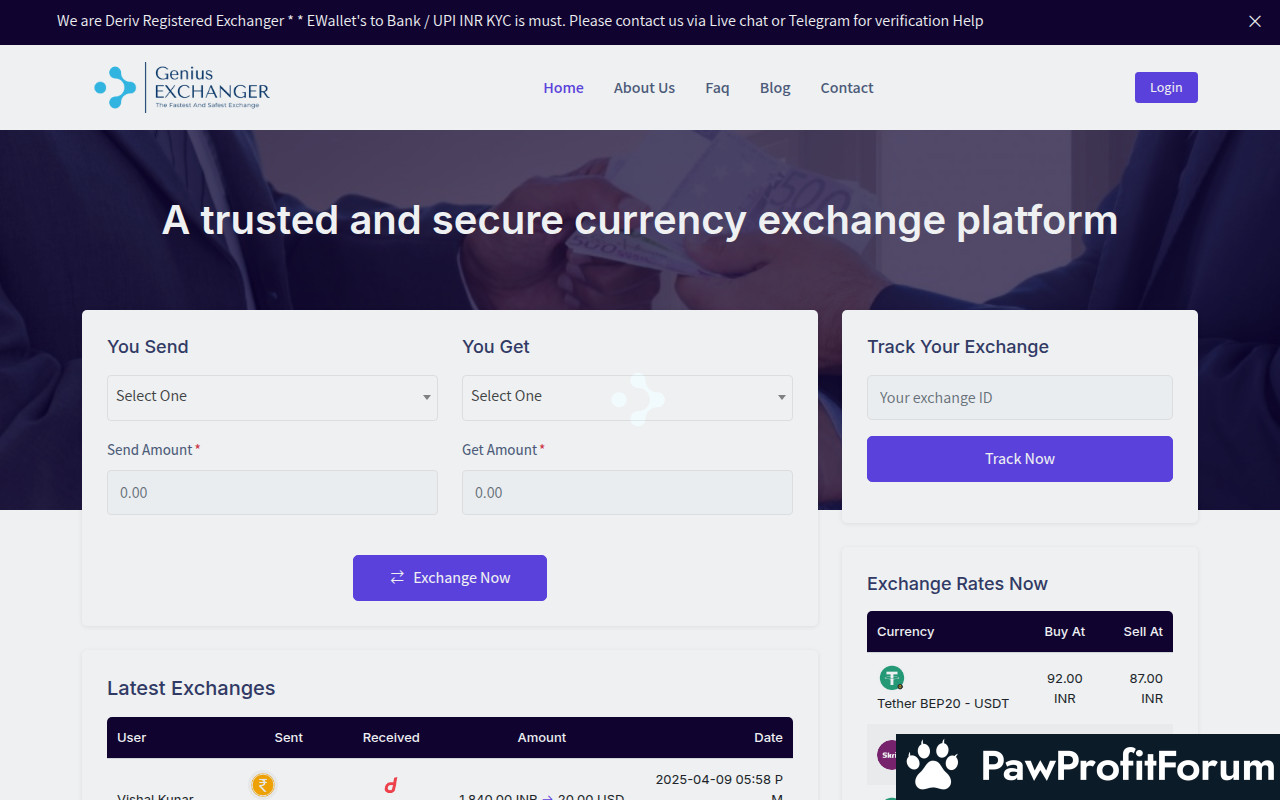This screenshot has width=1280, height=800.
Task: Click the Your exchange ID field
Action: [x=1019, y=398]
